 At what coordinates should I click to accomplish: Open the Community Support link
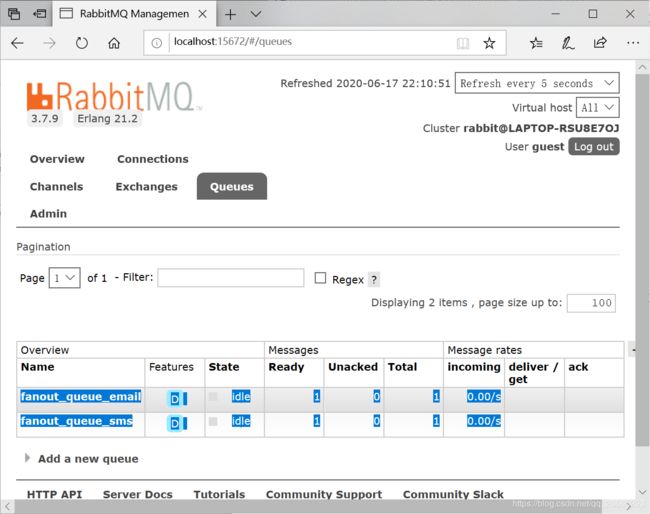[324, 495]
